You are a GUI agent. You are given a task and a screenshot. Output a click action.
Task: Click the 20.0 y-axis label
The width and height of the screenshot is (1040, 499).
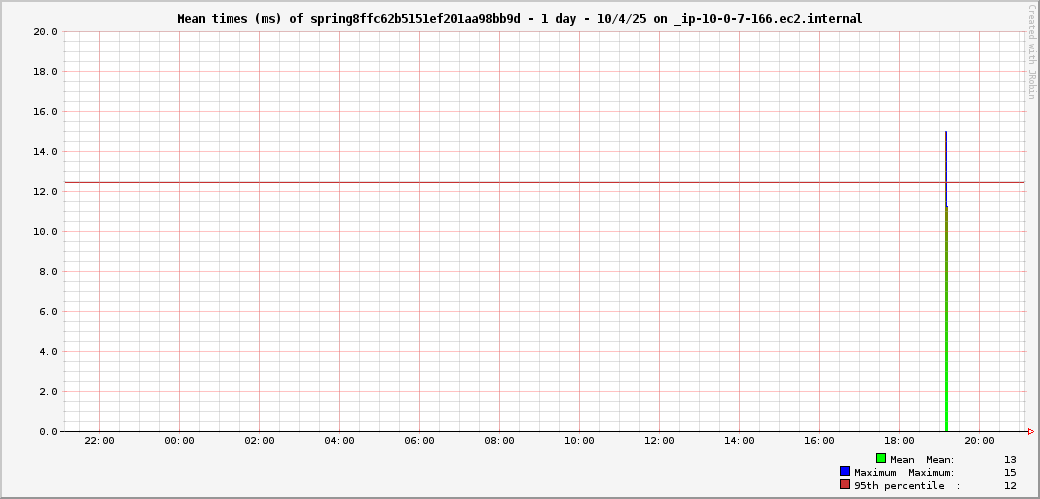44,32
